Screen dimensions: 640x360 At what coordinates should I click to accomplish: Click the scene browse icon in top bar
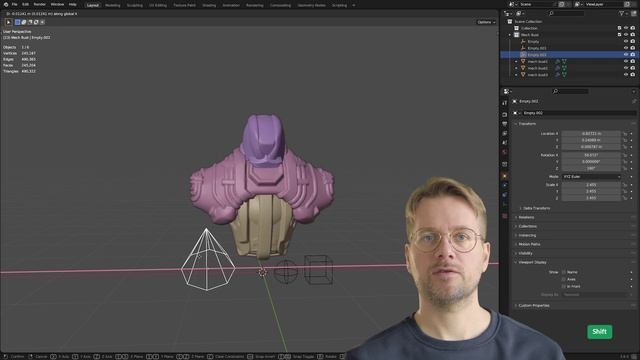click(x=512, y=4)
